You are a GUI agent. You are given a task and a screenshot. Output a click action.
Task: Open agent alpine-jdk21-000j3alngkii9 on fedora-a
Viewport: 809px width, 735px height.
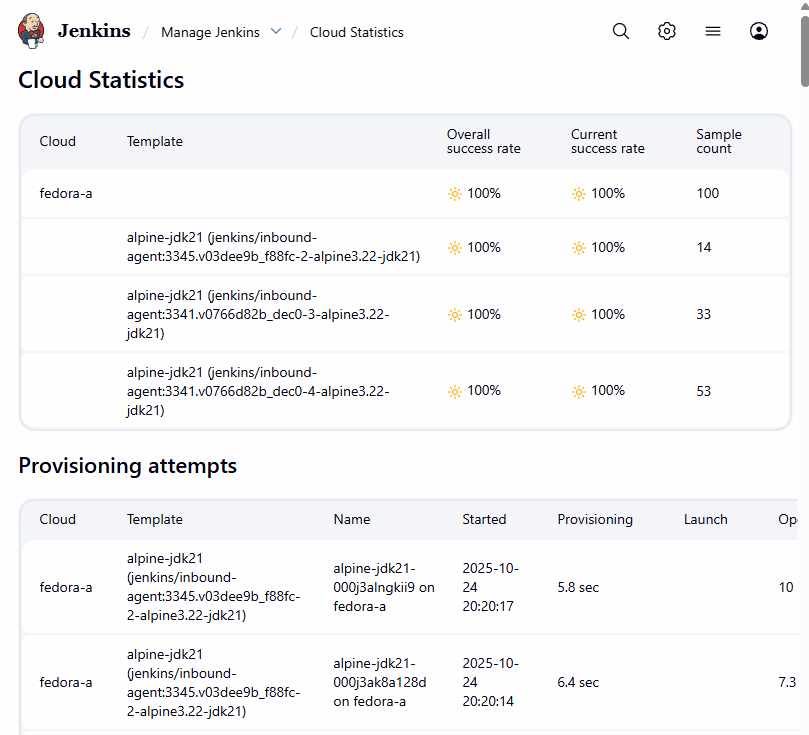click(383, 587)
